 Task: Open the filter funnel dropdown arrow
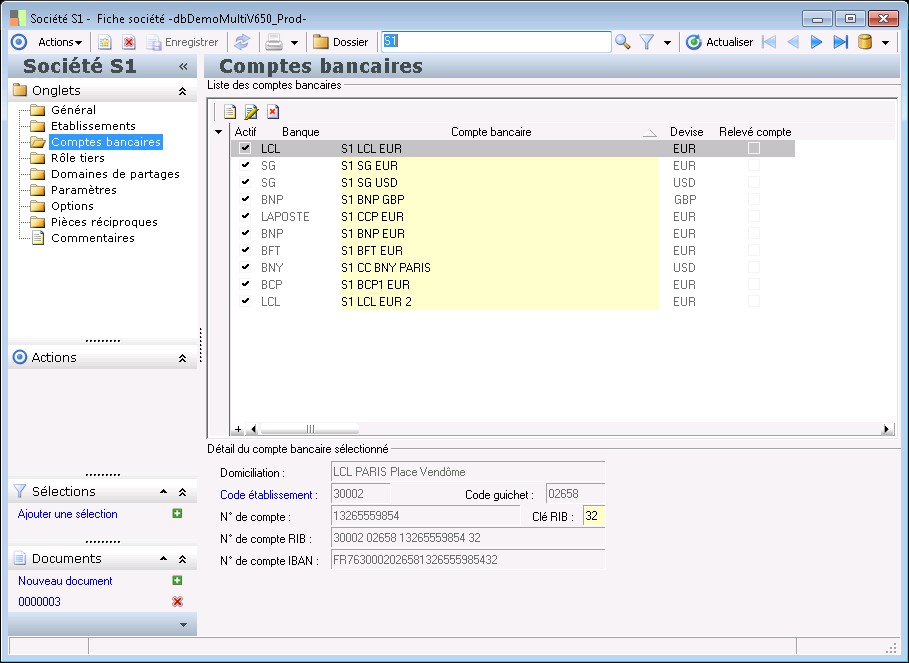point(667,43)
